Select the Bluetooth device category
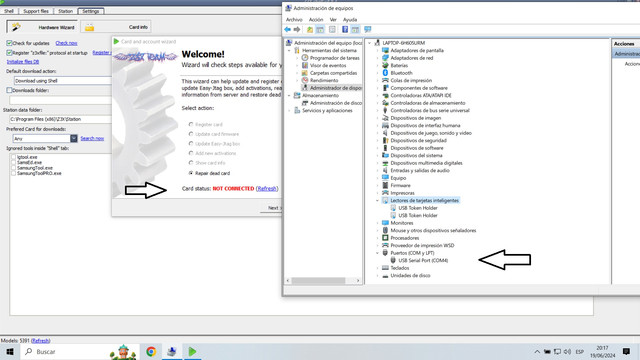 point(401,73)
